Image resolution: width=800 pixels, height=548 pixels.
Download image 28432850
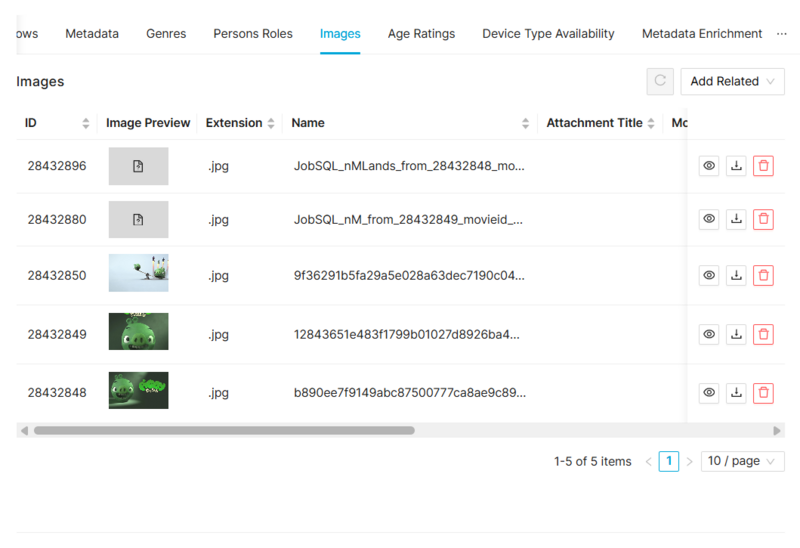pyautogui.click(x=736, y=275)
